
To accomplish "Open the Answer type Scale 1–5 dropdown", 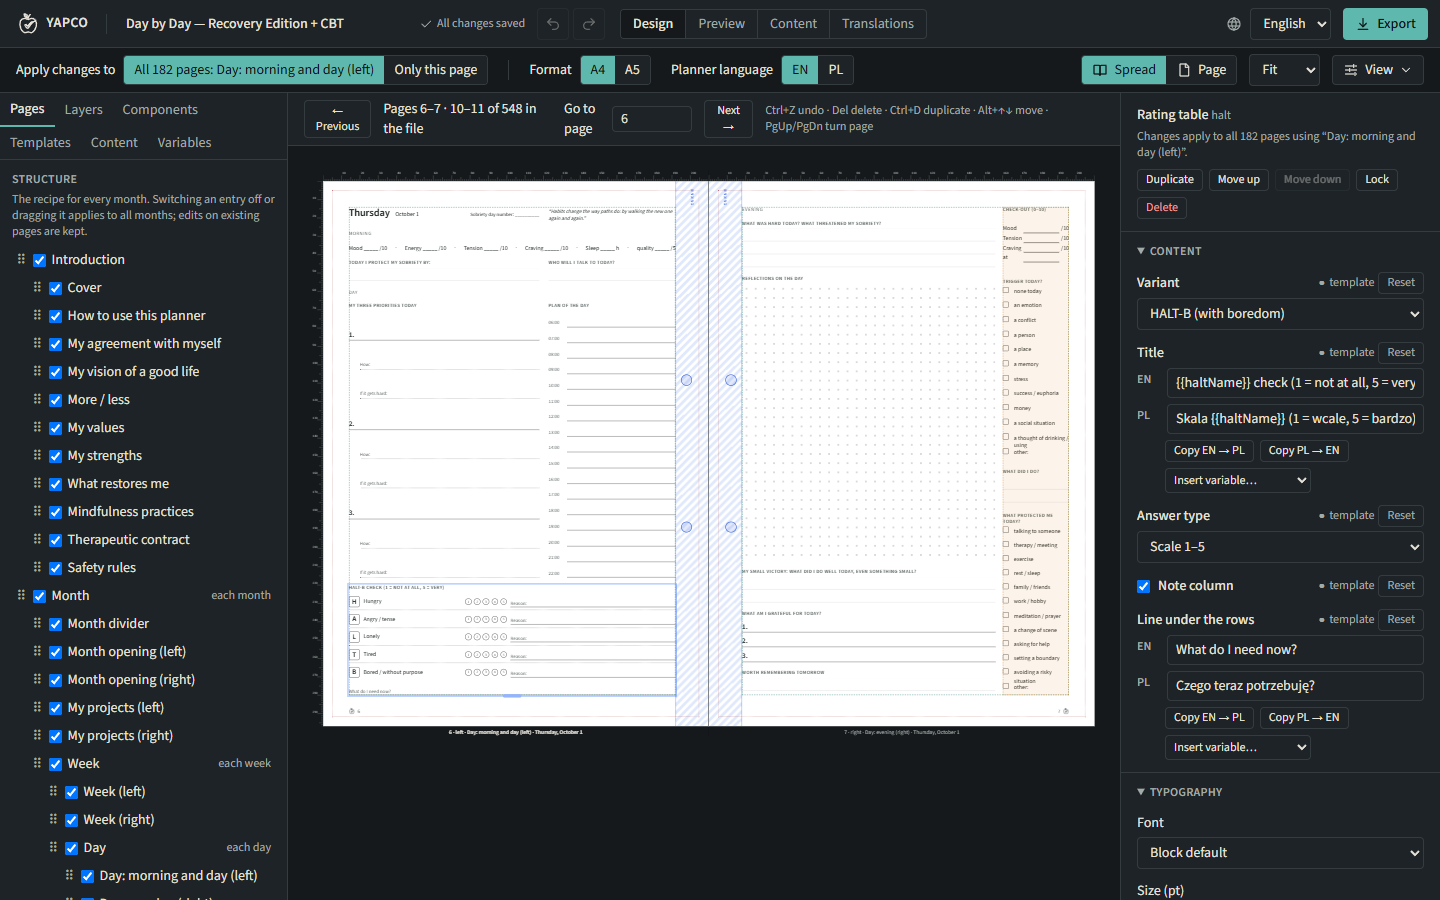I will pyautogui.click(x=1280, y=547).
